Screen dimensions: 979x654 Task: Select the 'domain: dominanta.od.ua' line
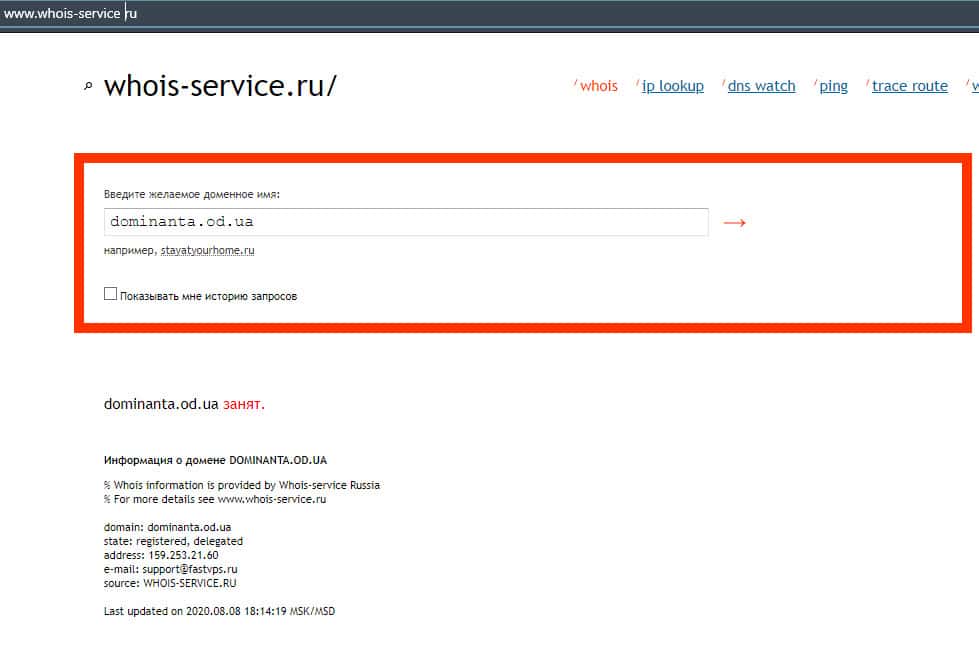167,527
